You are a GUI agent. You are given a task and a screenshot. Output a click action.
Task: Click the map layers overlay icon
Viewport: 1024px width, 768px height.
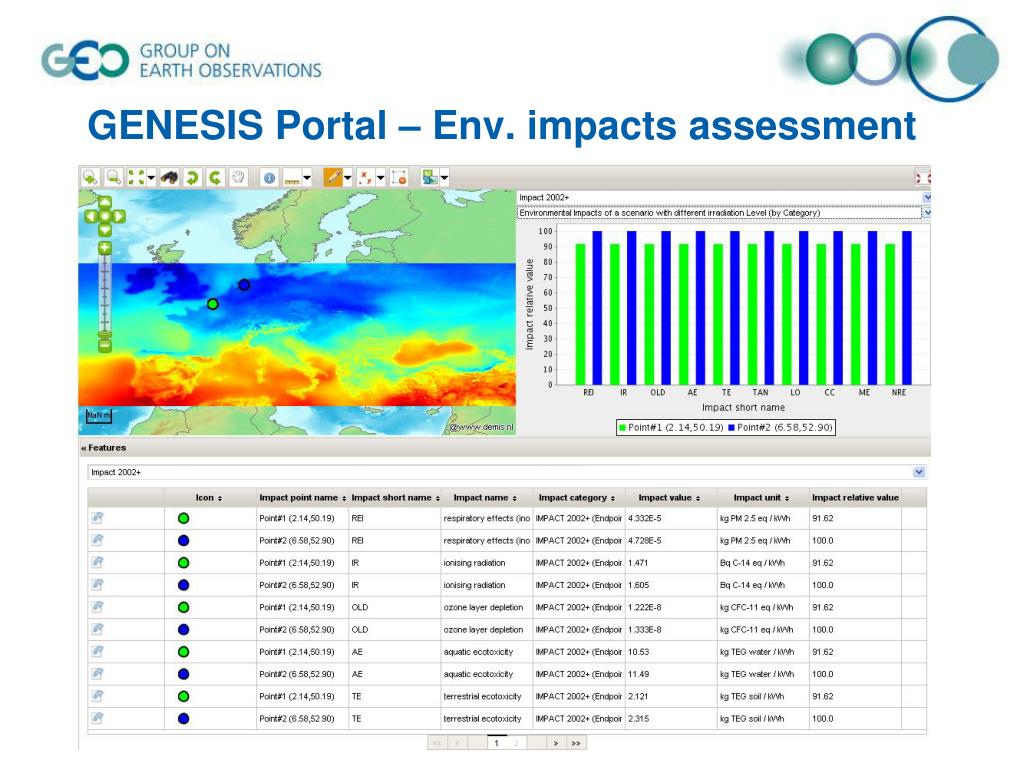(430, 178)
